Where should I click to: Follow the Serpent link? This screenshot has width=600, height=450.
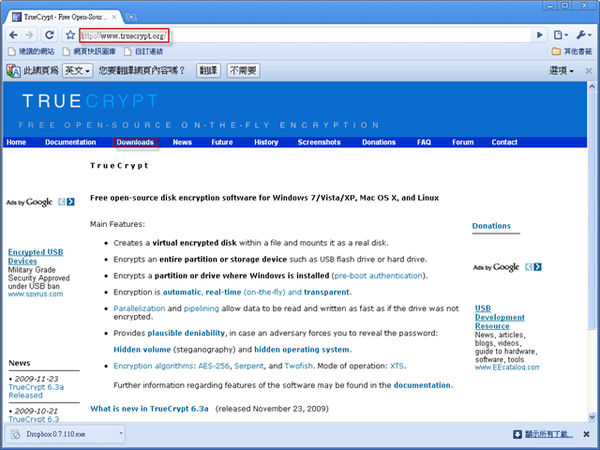[249, 366]
